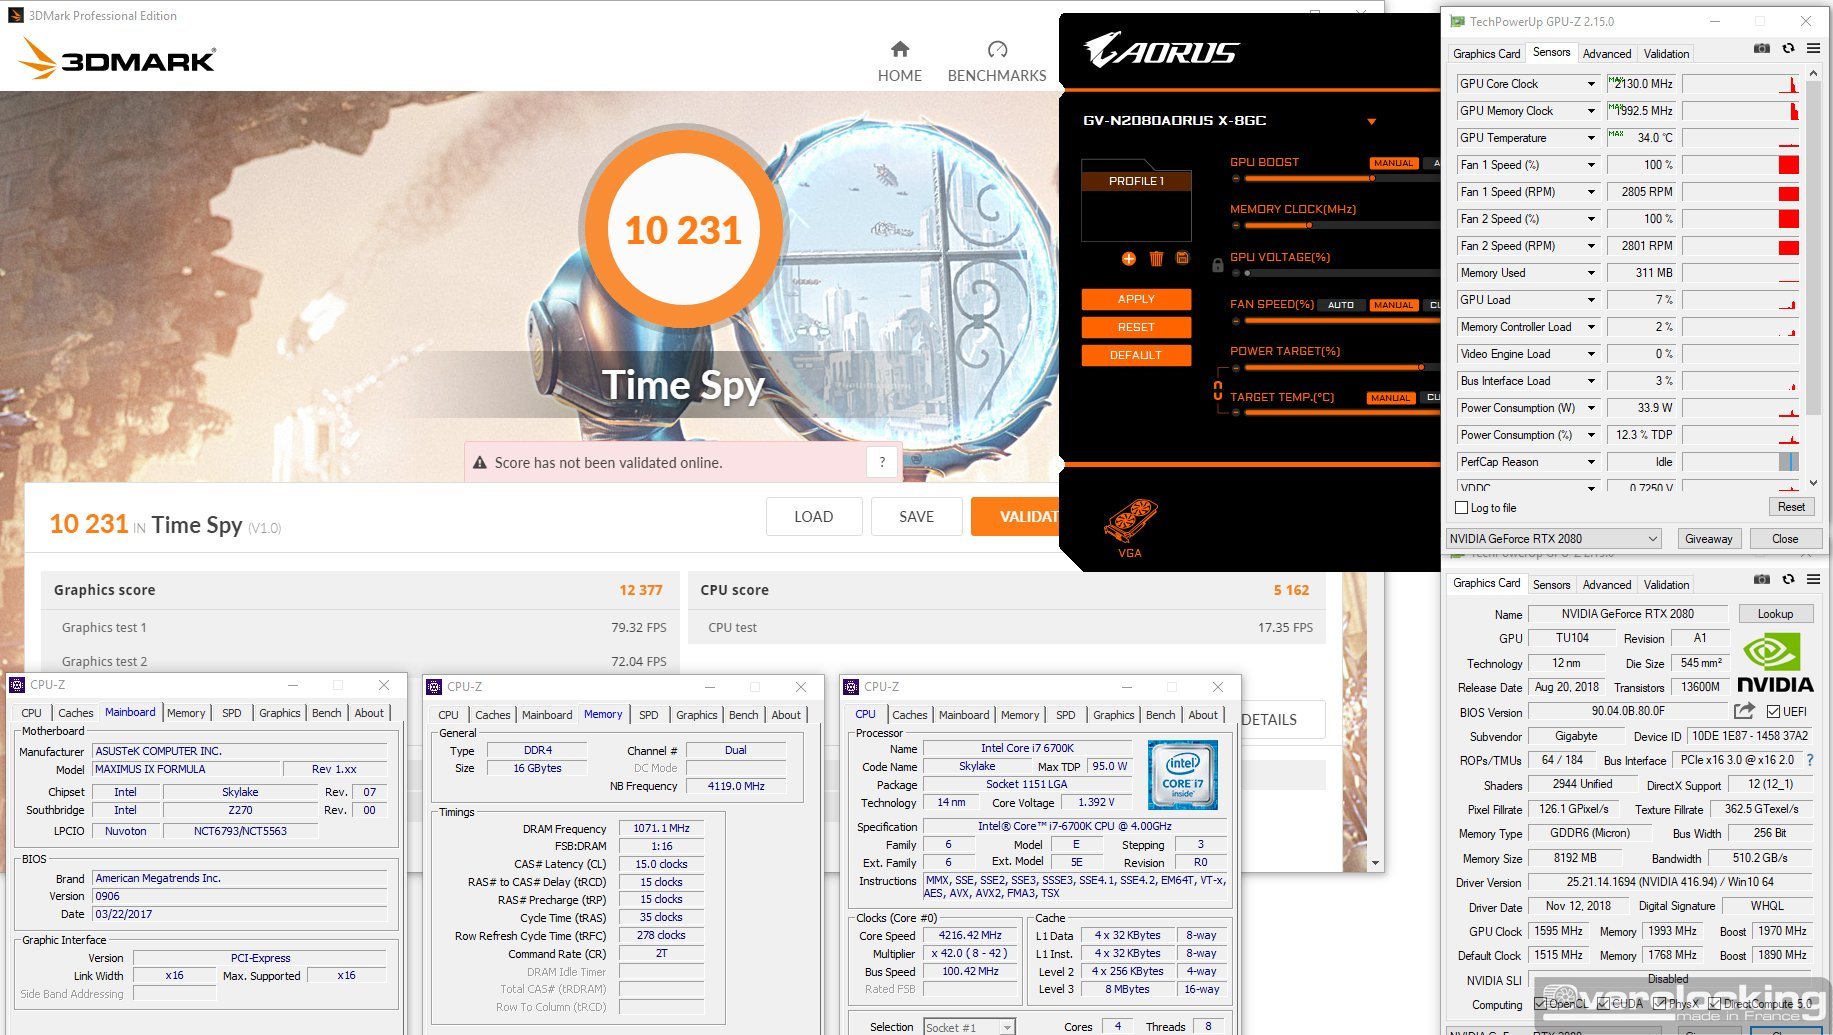Open the Benchmarks gauge icon in 3DMark

(997, 49)
